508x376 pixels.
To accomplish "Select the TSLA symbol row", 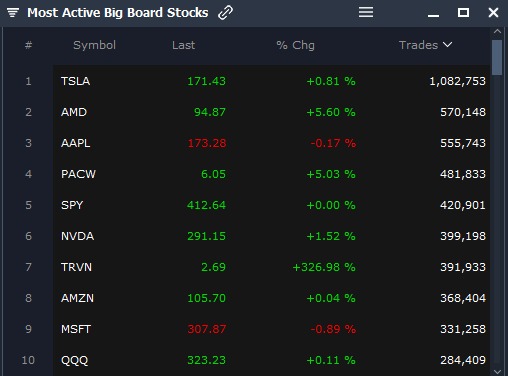I will coord(271,81).
